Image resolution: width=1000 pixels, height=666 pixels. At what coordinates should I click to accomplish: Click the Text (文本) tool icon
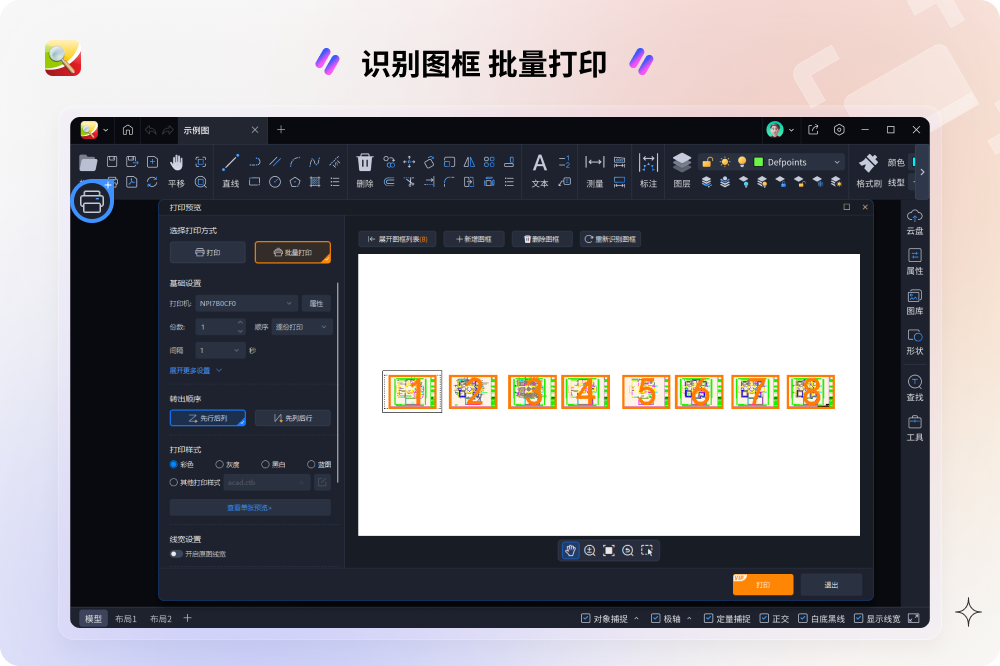tap(540, 161)
